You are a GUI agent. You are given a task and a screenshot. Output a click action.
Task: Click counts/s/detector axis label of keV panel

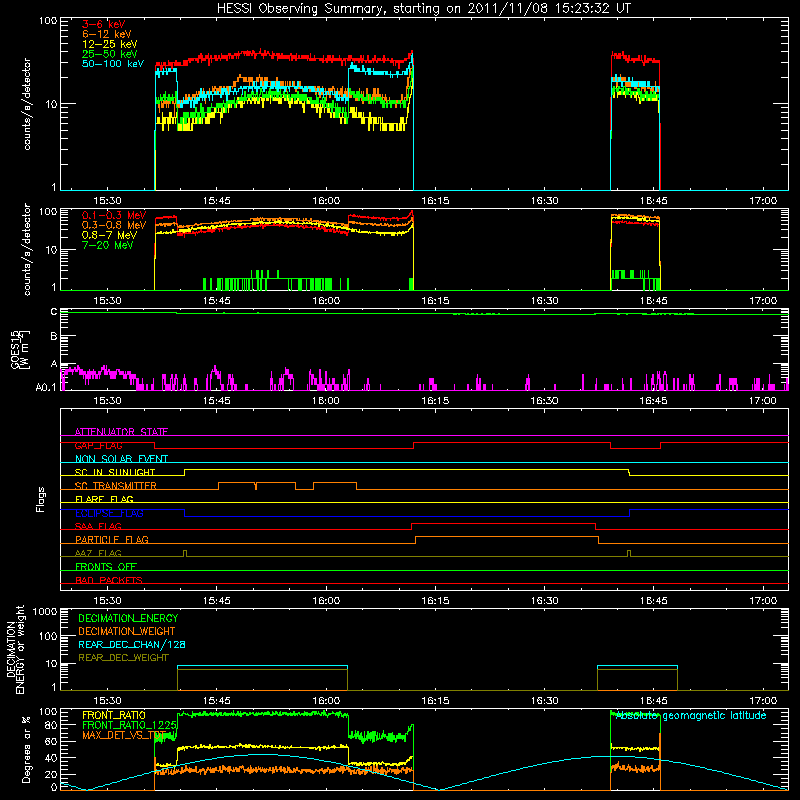[x=27, y=104]
